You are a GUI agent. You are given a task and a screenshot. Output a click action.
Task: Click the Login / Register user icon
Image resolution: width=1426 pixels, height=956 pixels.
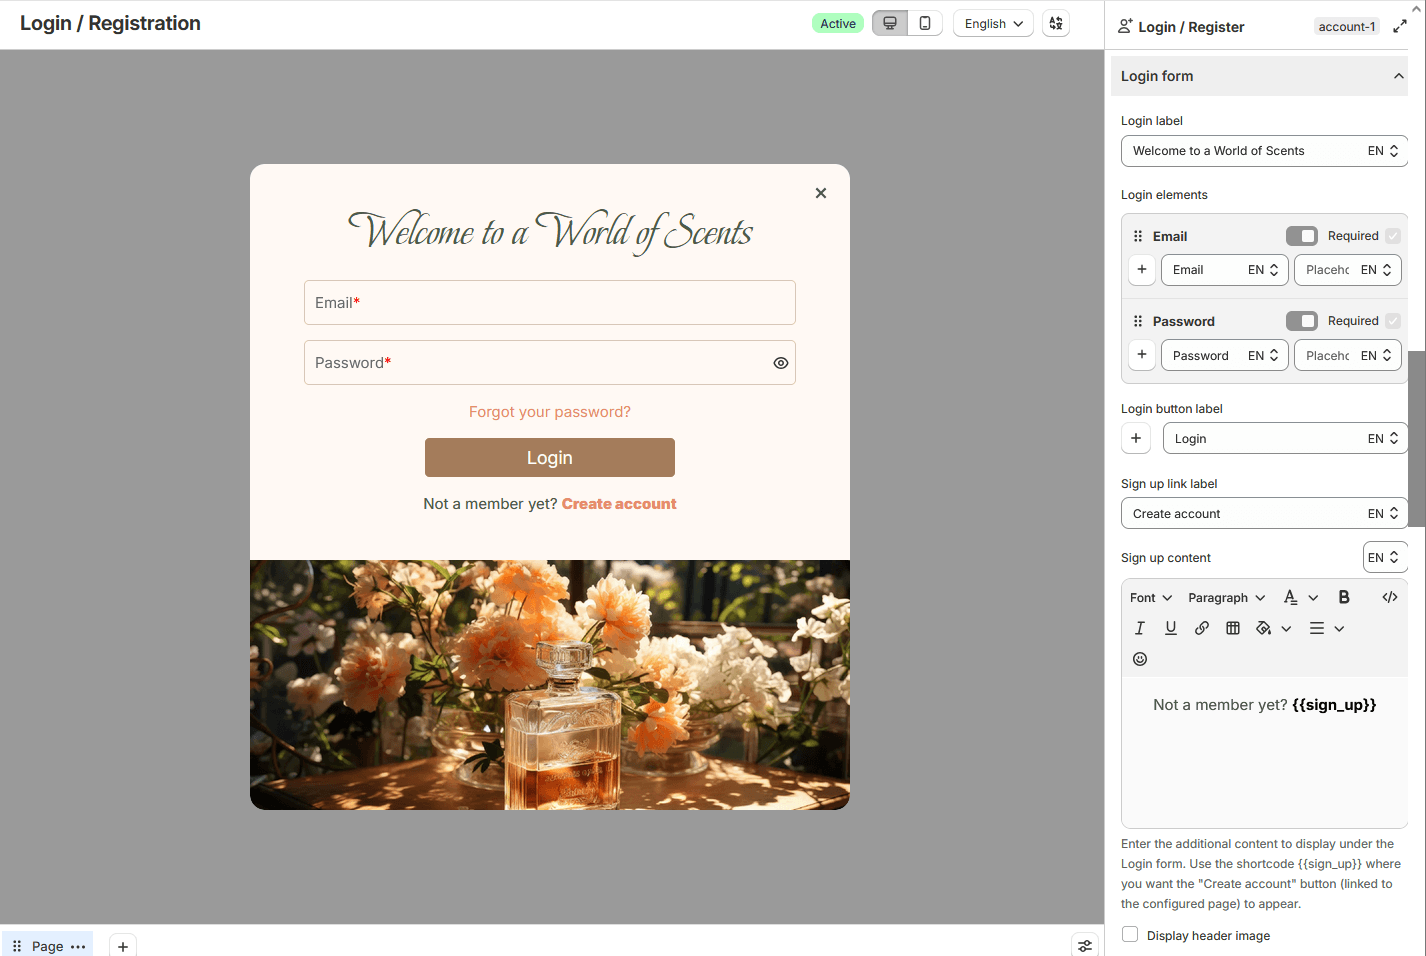[x=1125, y=26]
